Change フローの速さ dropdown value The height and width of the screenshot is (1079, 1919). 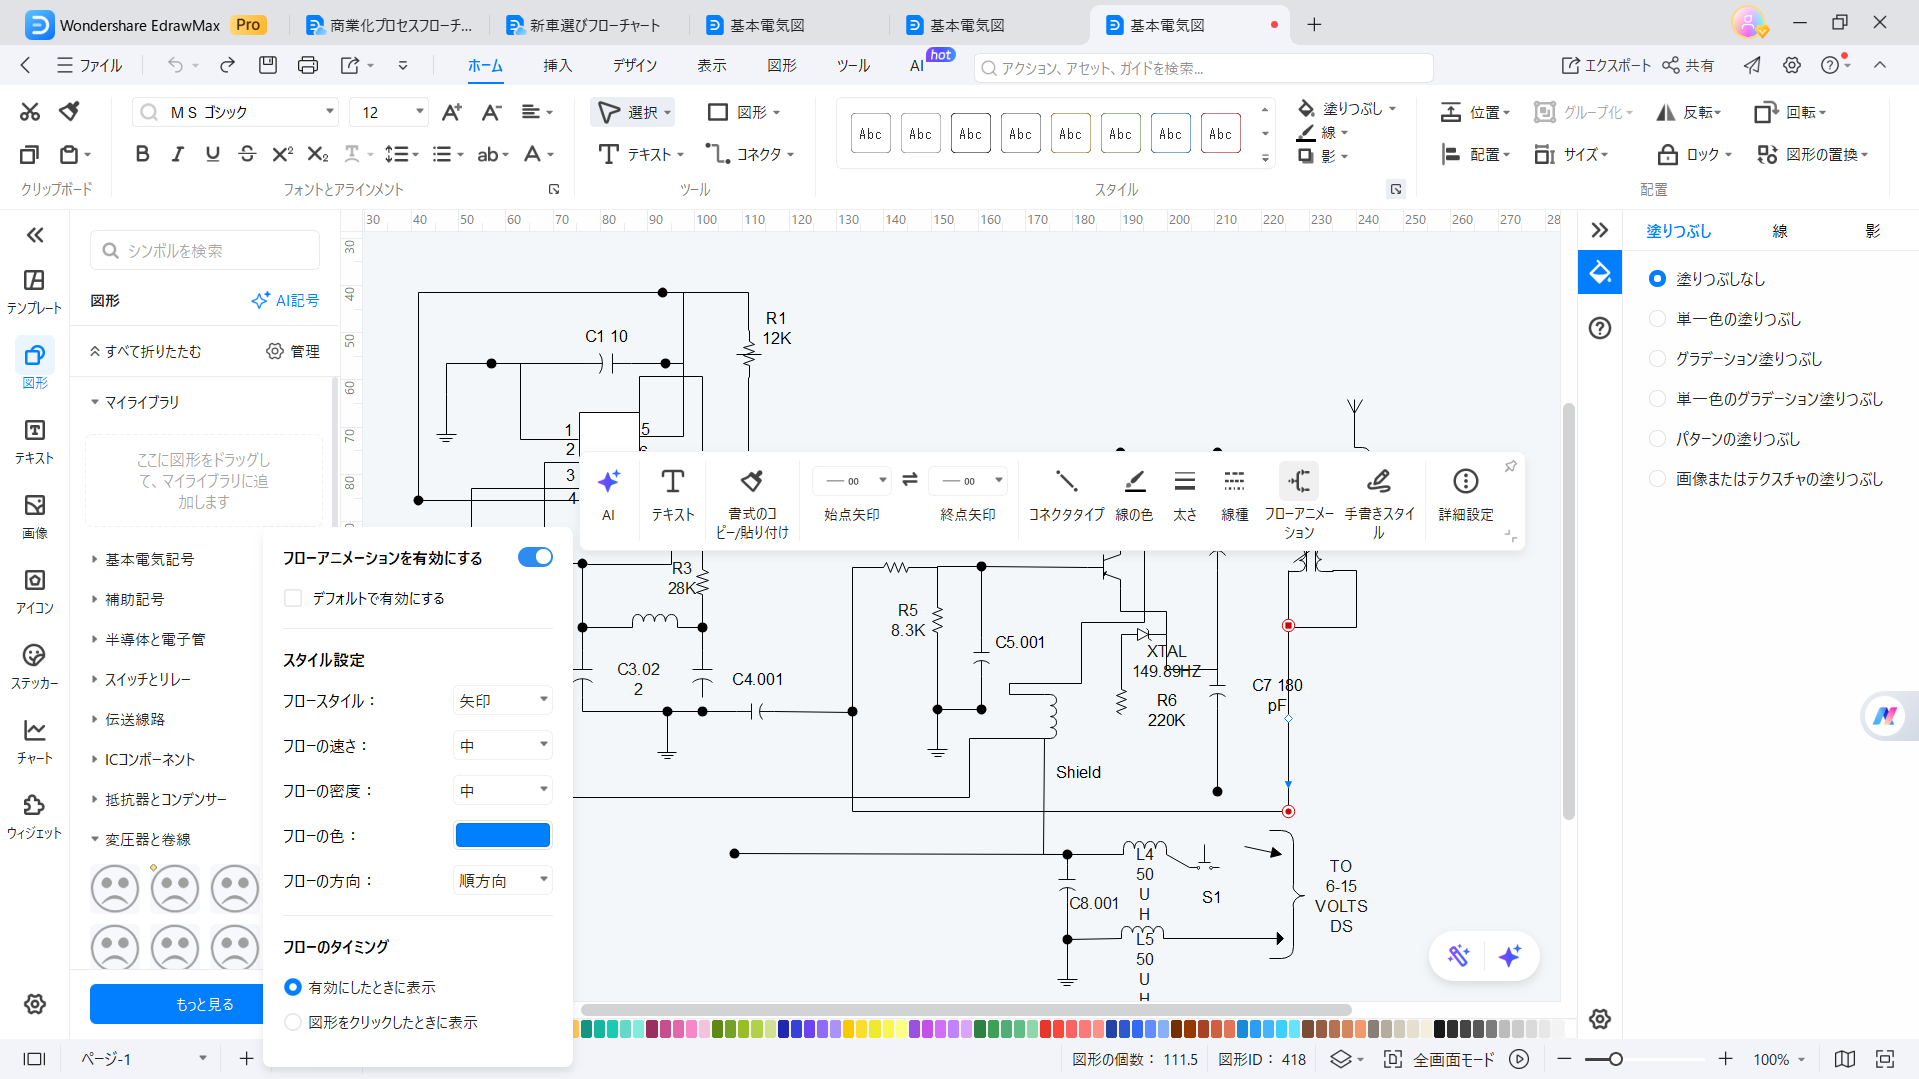point(502,745)
